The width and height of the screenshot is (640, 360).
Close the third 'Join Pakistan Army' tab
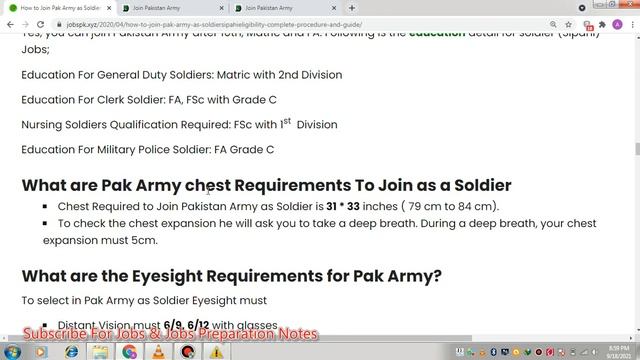(334, 8)
